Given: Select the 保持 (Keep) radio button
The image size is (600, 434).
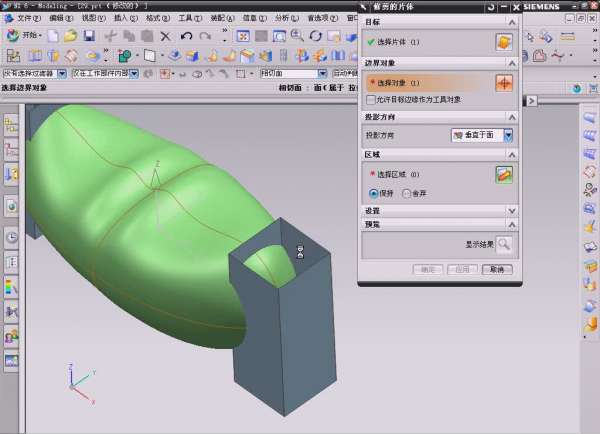Looking at the screenshot, I should click(x=374, y=193).
